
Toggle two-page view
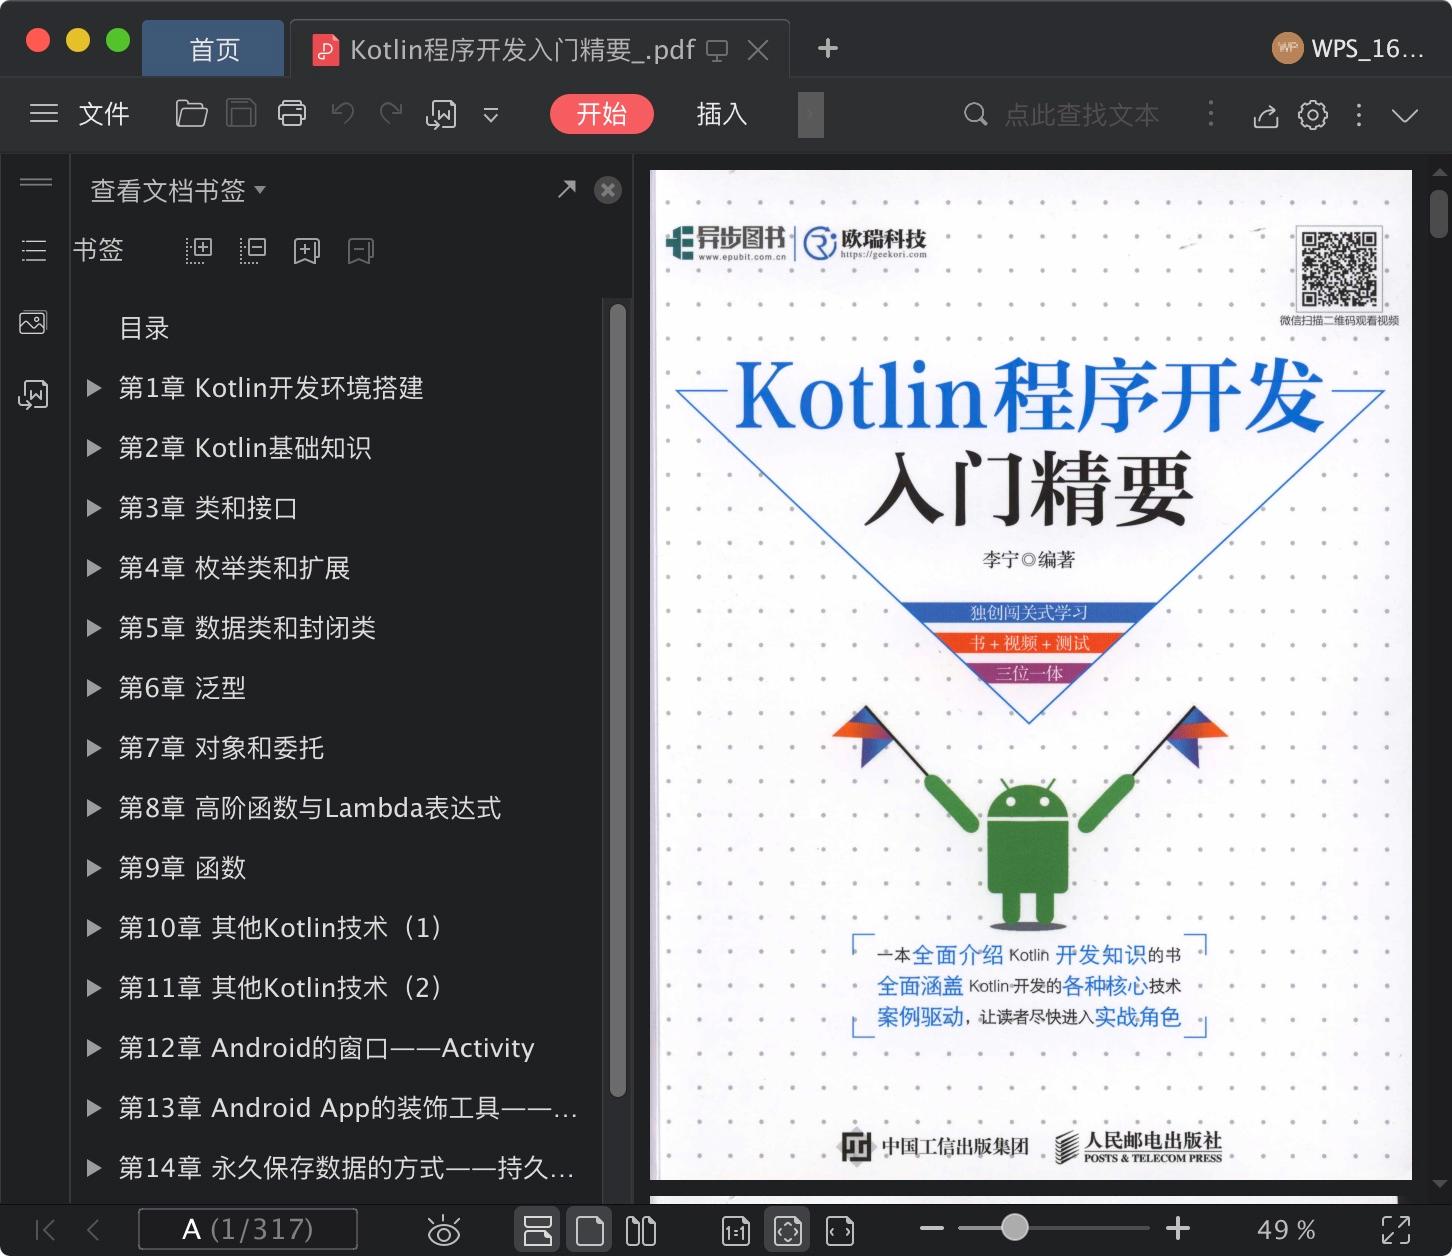(x=641, y=1230)
